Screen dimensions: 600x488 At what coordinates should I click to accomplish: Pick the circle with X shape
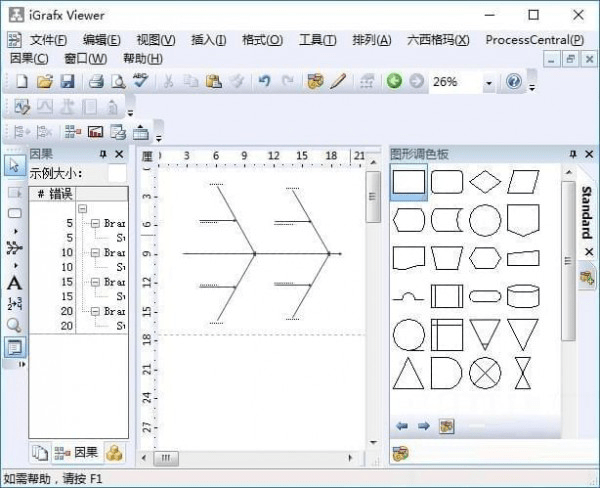(x=485, y=373)
